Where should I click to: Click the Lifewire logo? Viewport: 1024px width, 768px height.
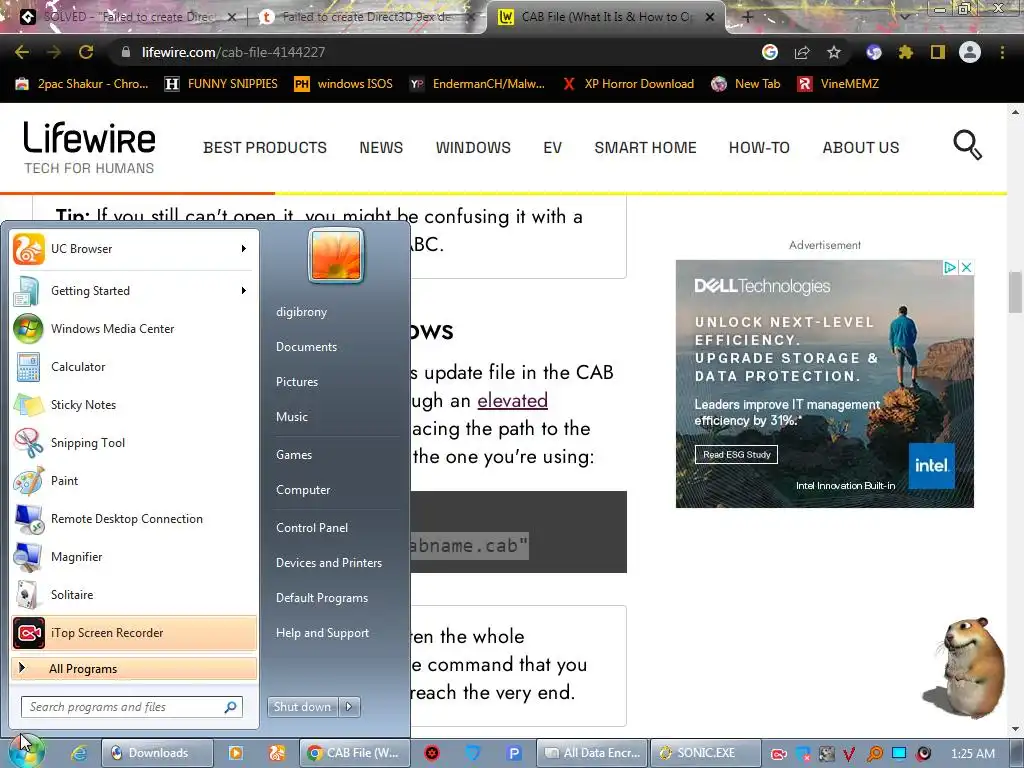89,148
